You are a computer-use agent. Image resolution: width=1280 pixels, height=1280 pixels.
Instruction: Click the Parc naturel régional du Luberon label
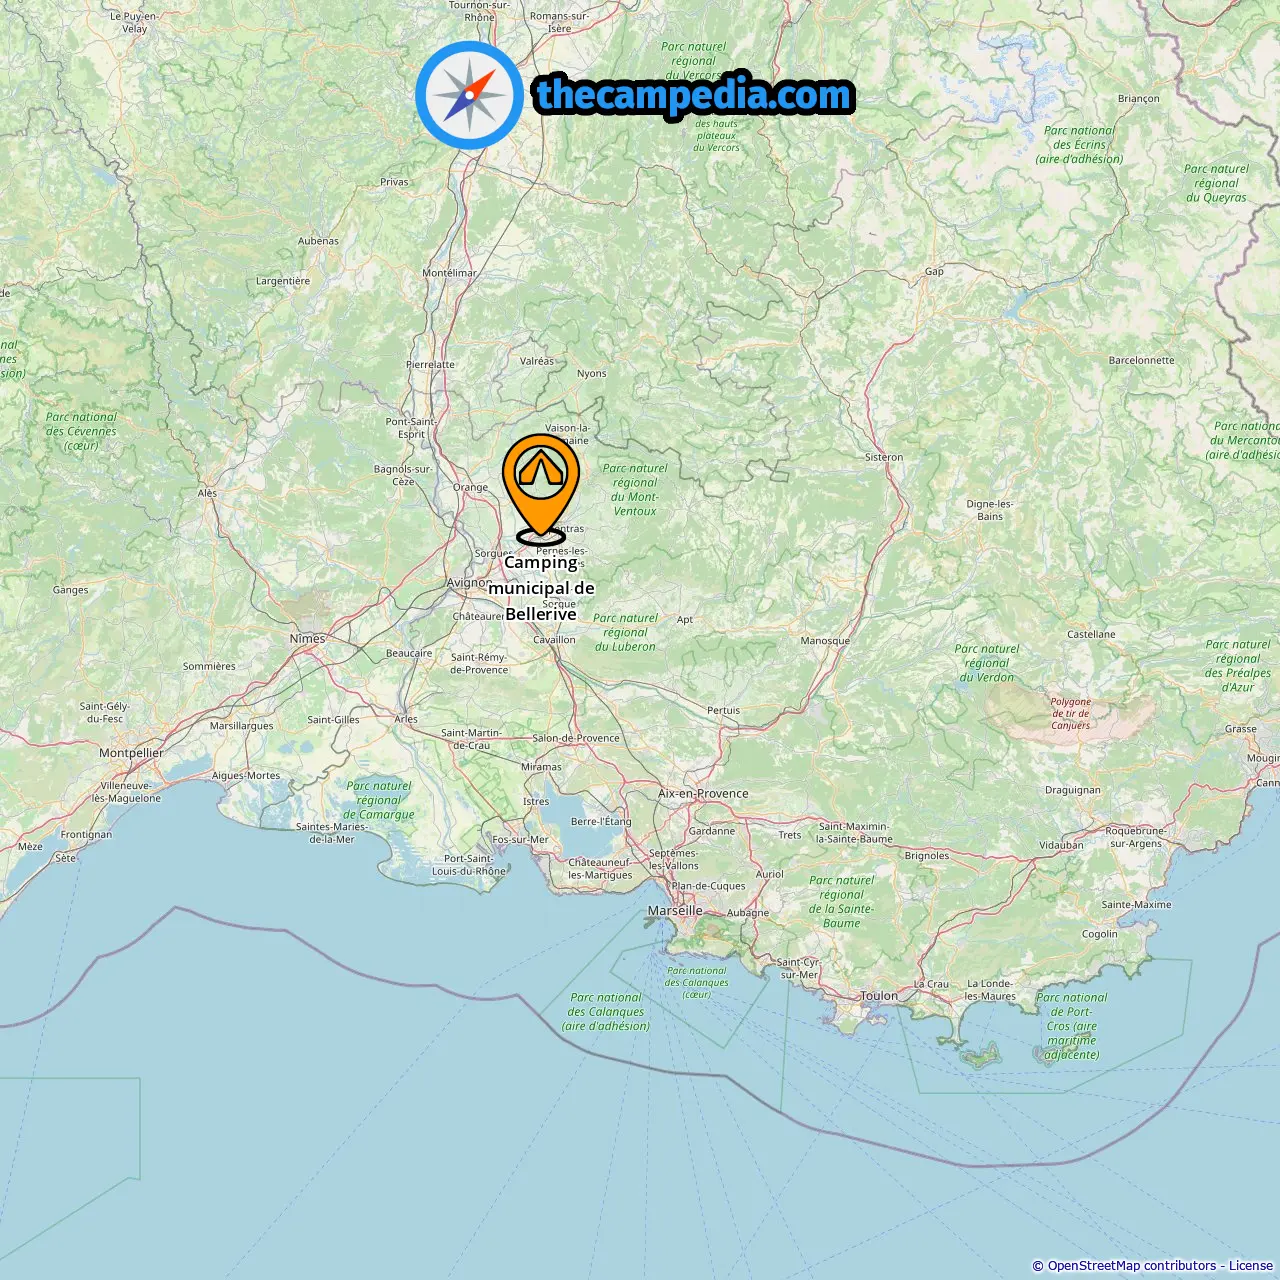point(625,632)
